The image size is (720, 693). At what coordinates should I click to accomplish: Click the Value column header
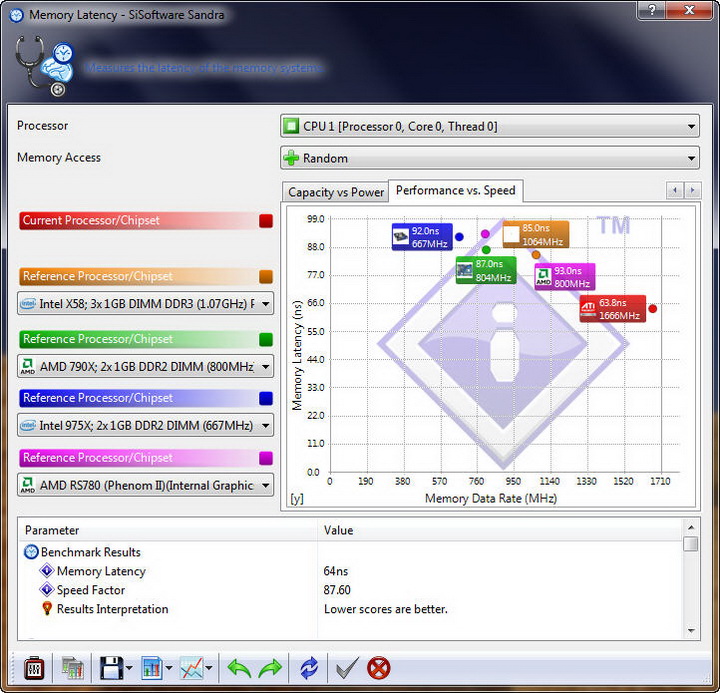point(500,530)
